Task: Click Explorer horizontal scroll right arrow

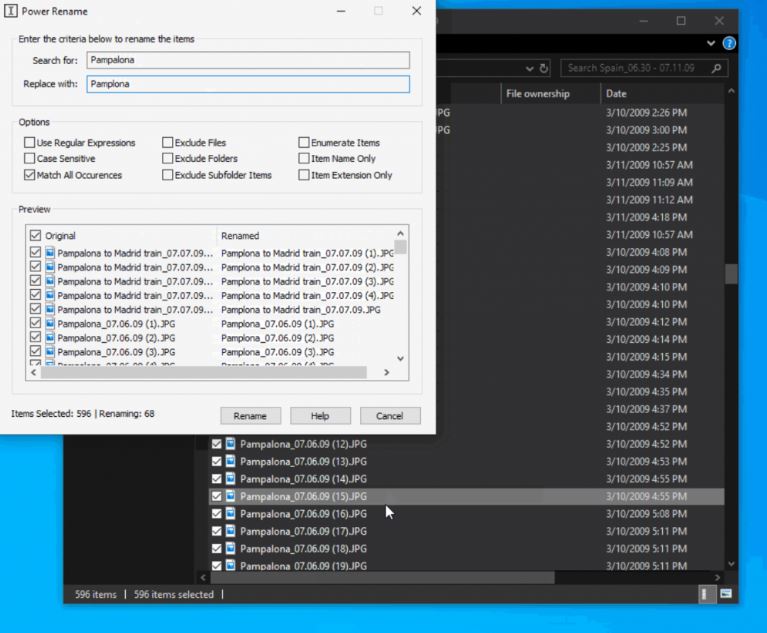Action: 717,578
